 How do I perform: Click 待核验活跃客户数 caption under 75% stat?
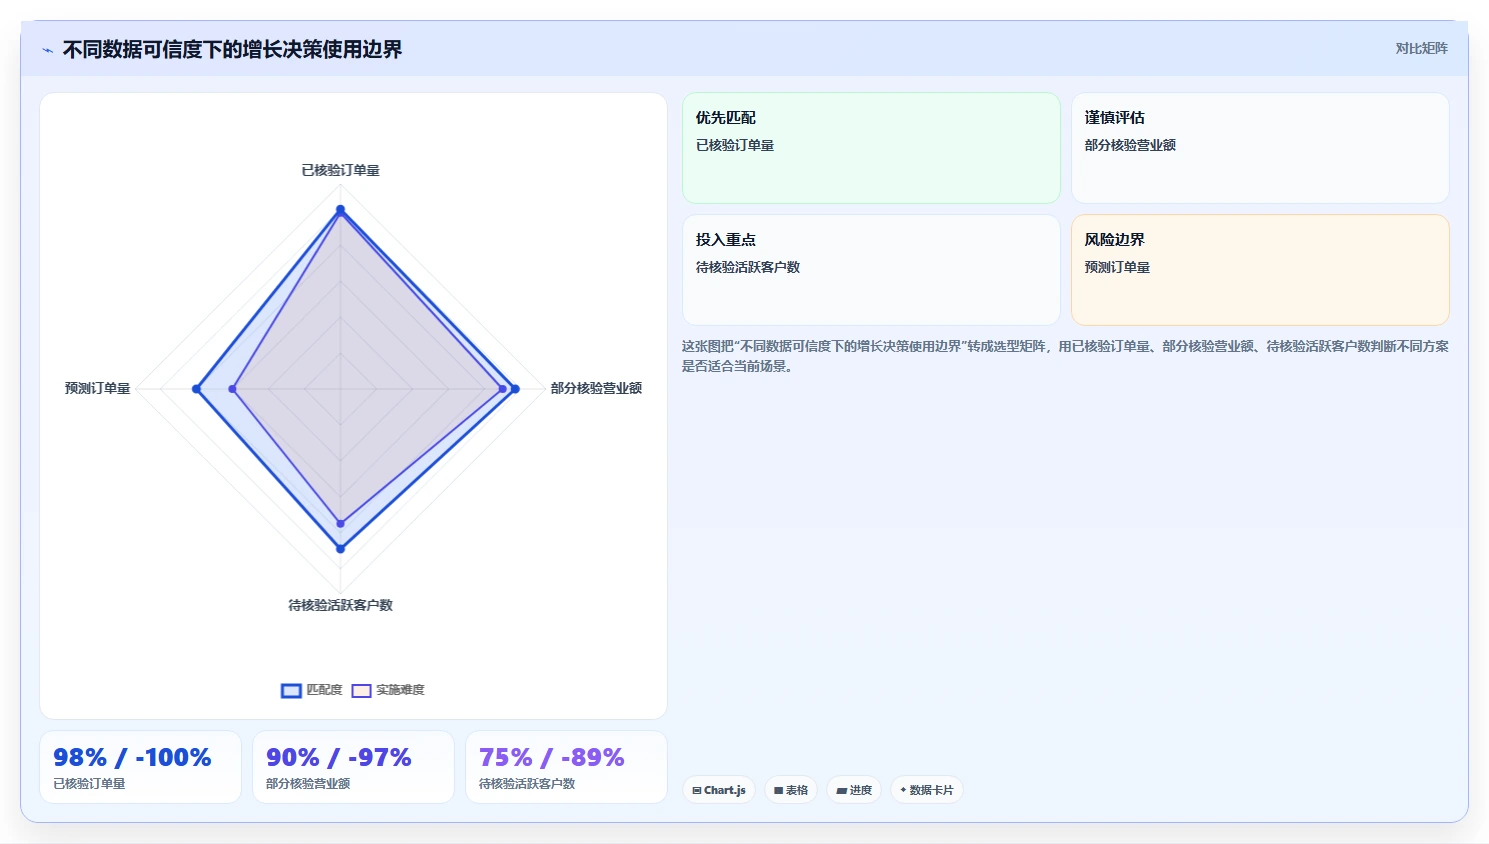[527, 784]
